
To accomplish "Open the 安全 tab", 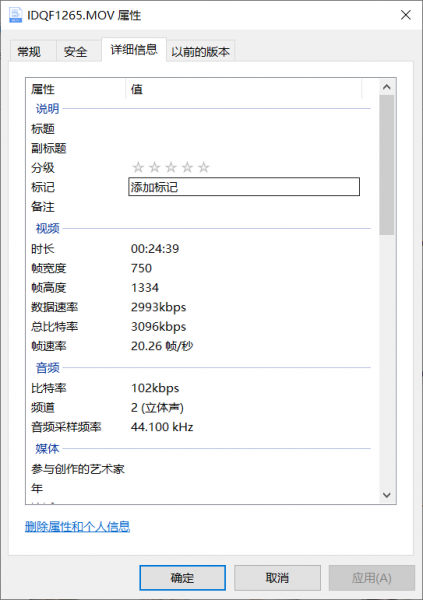I will coord(75,51).
